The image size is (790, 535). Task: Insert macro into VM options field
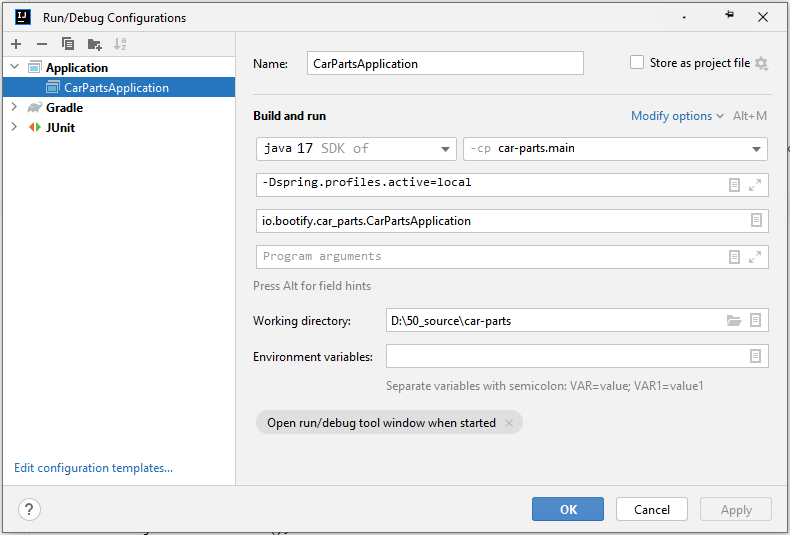point(734,185)
